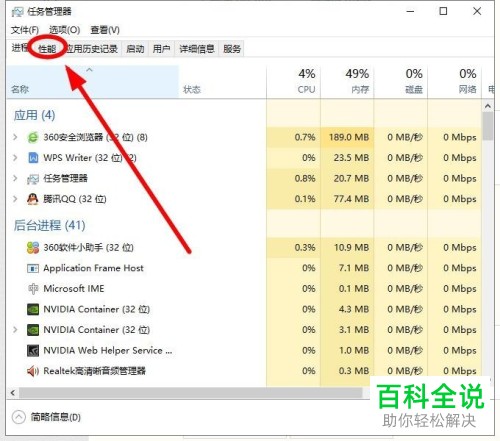Click the 360软件小助手 icon
The width and height of the screenshot is (500, 441).
[x=33, y=248]
